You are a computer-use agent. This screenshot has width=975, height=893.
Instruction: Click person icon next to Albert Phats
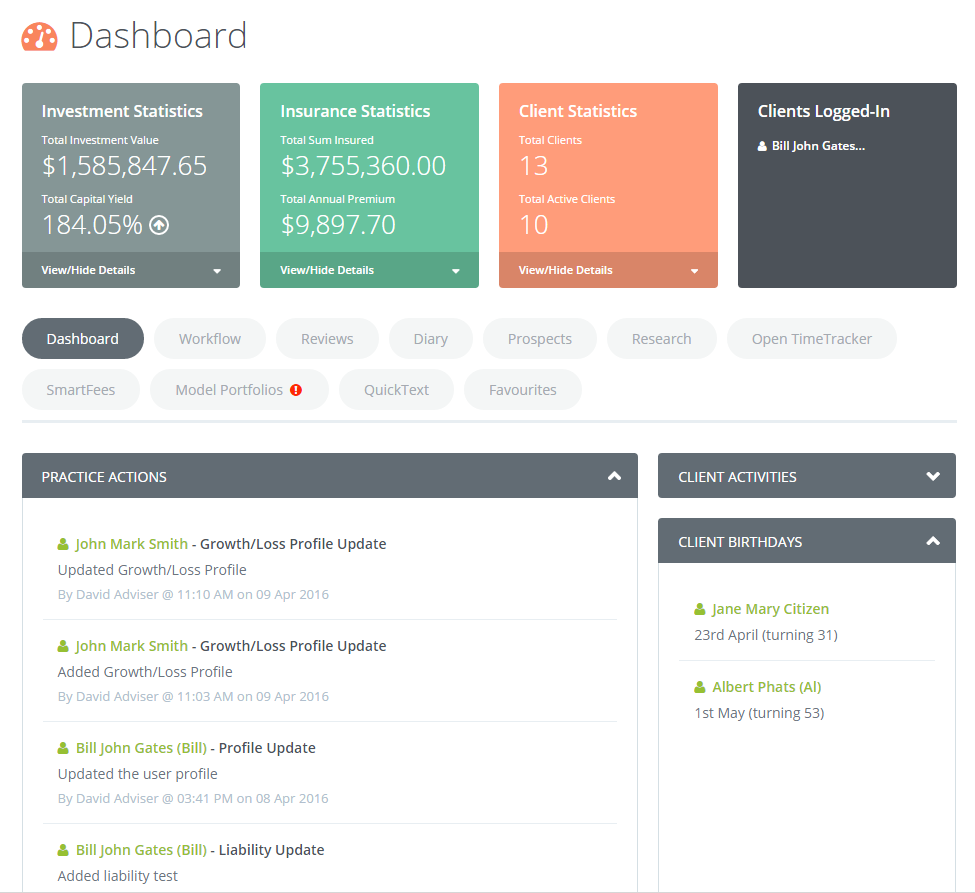700,687
